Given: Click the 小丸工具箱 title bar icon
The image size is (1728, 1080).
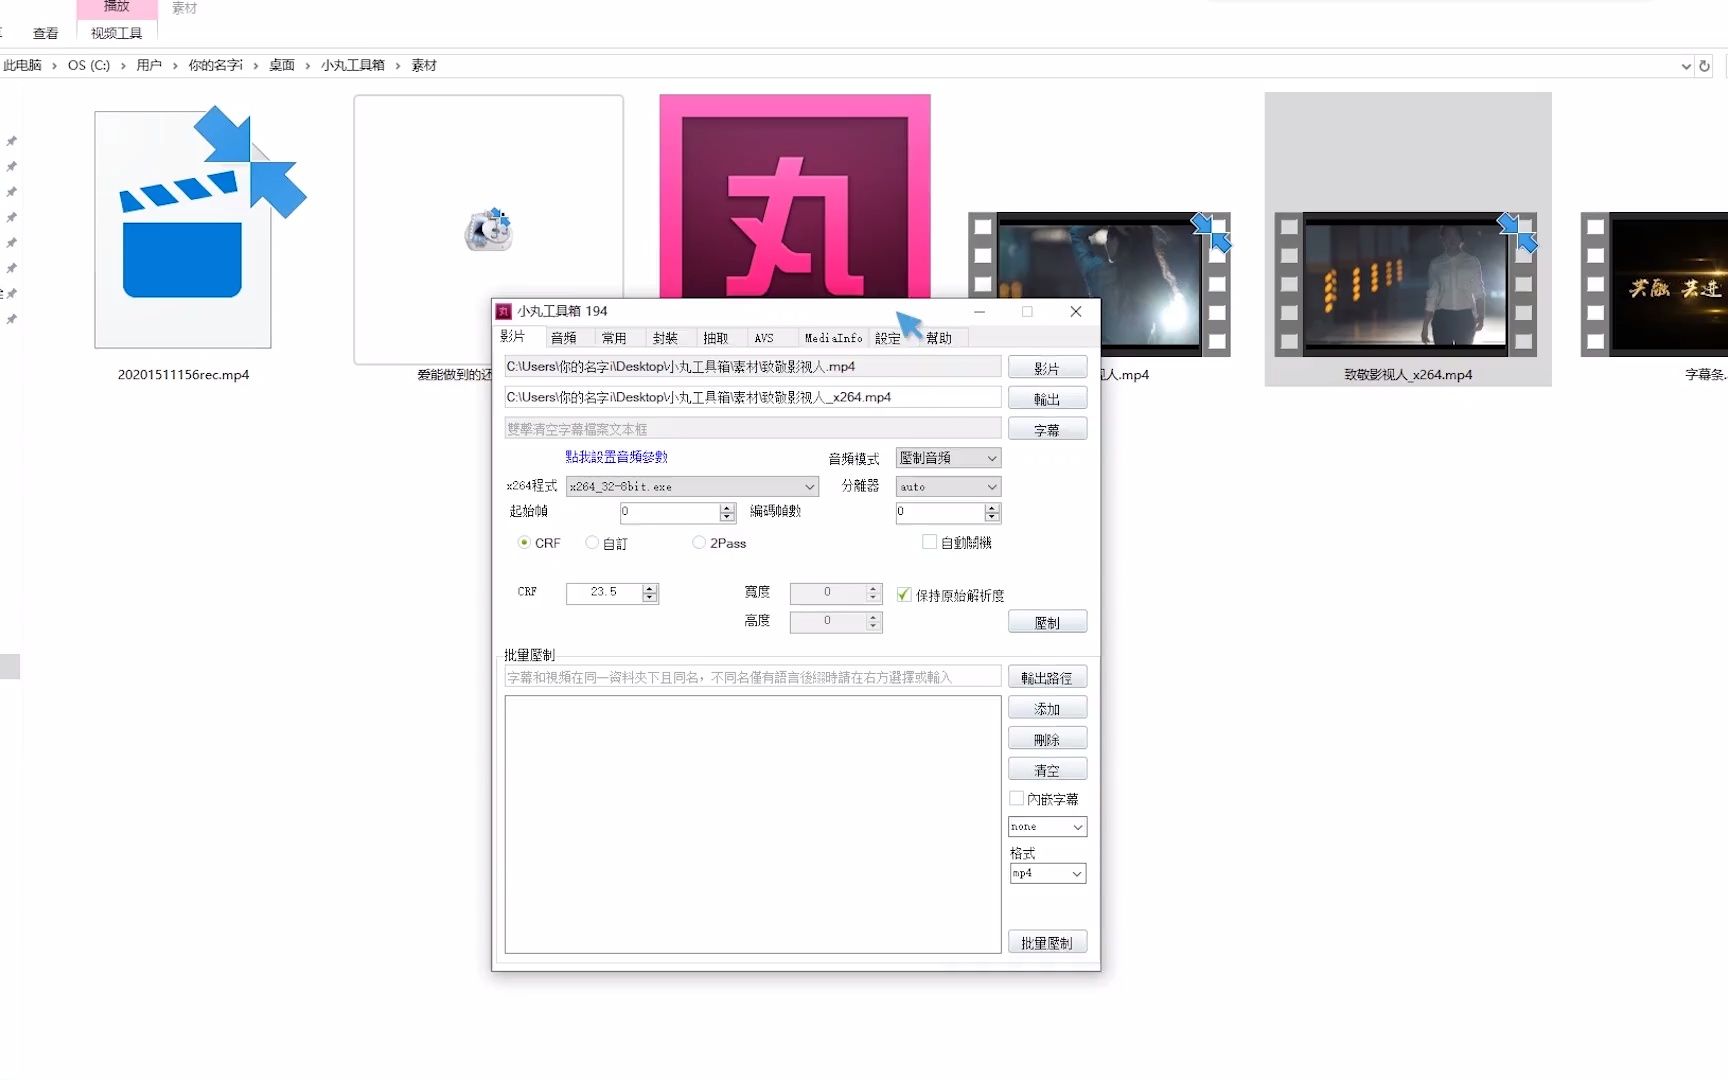Looking at the screenshot, I should (504, 311).
